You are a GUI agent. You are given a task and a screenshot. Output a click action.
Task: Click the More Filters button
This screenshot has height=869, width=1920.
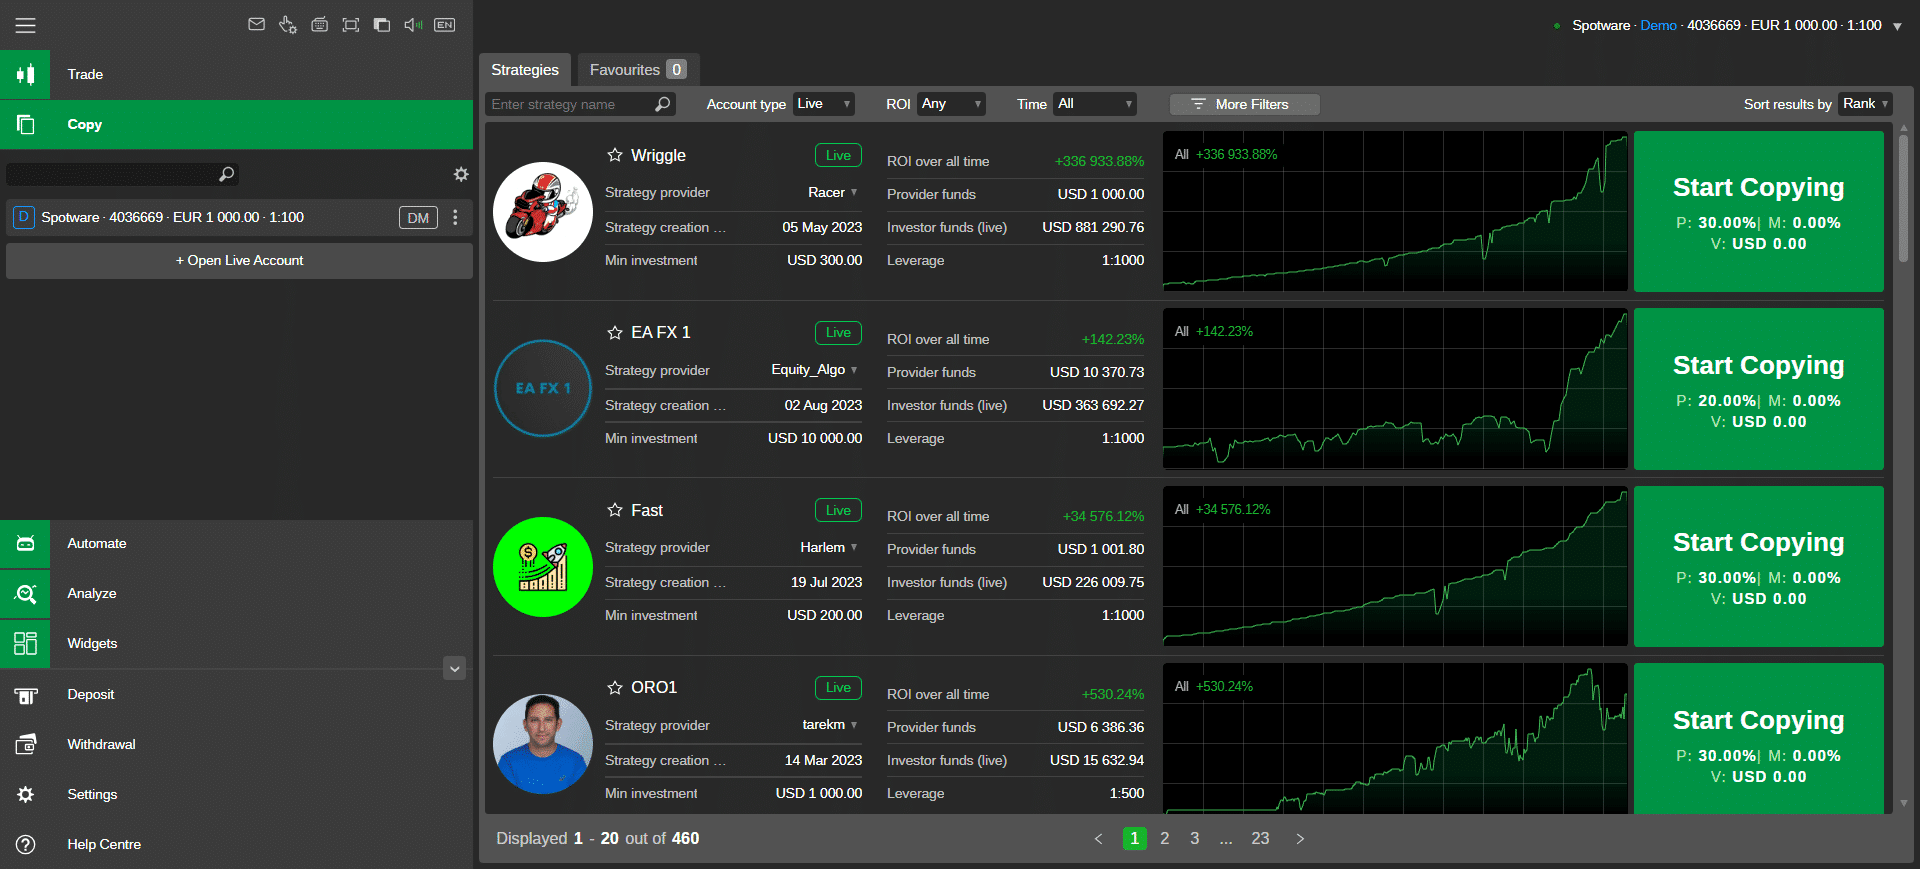[x=1244, y=104]
